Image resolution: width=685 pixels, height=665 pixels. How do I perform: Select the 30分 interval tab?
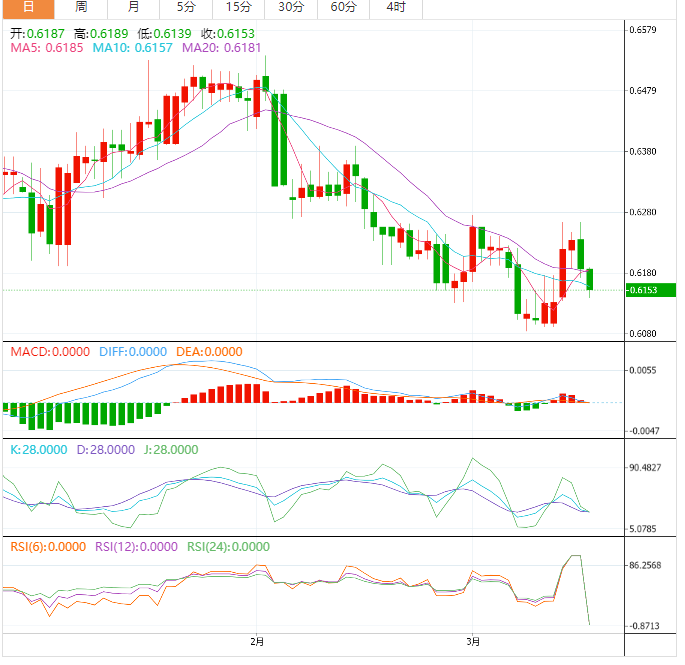click(x=291, y=8)
